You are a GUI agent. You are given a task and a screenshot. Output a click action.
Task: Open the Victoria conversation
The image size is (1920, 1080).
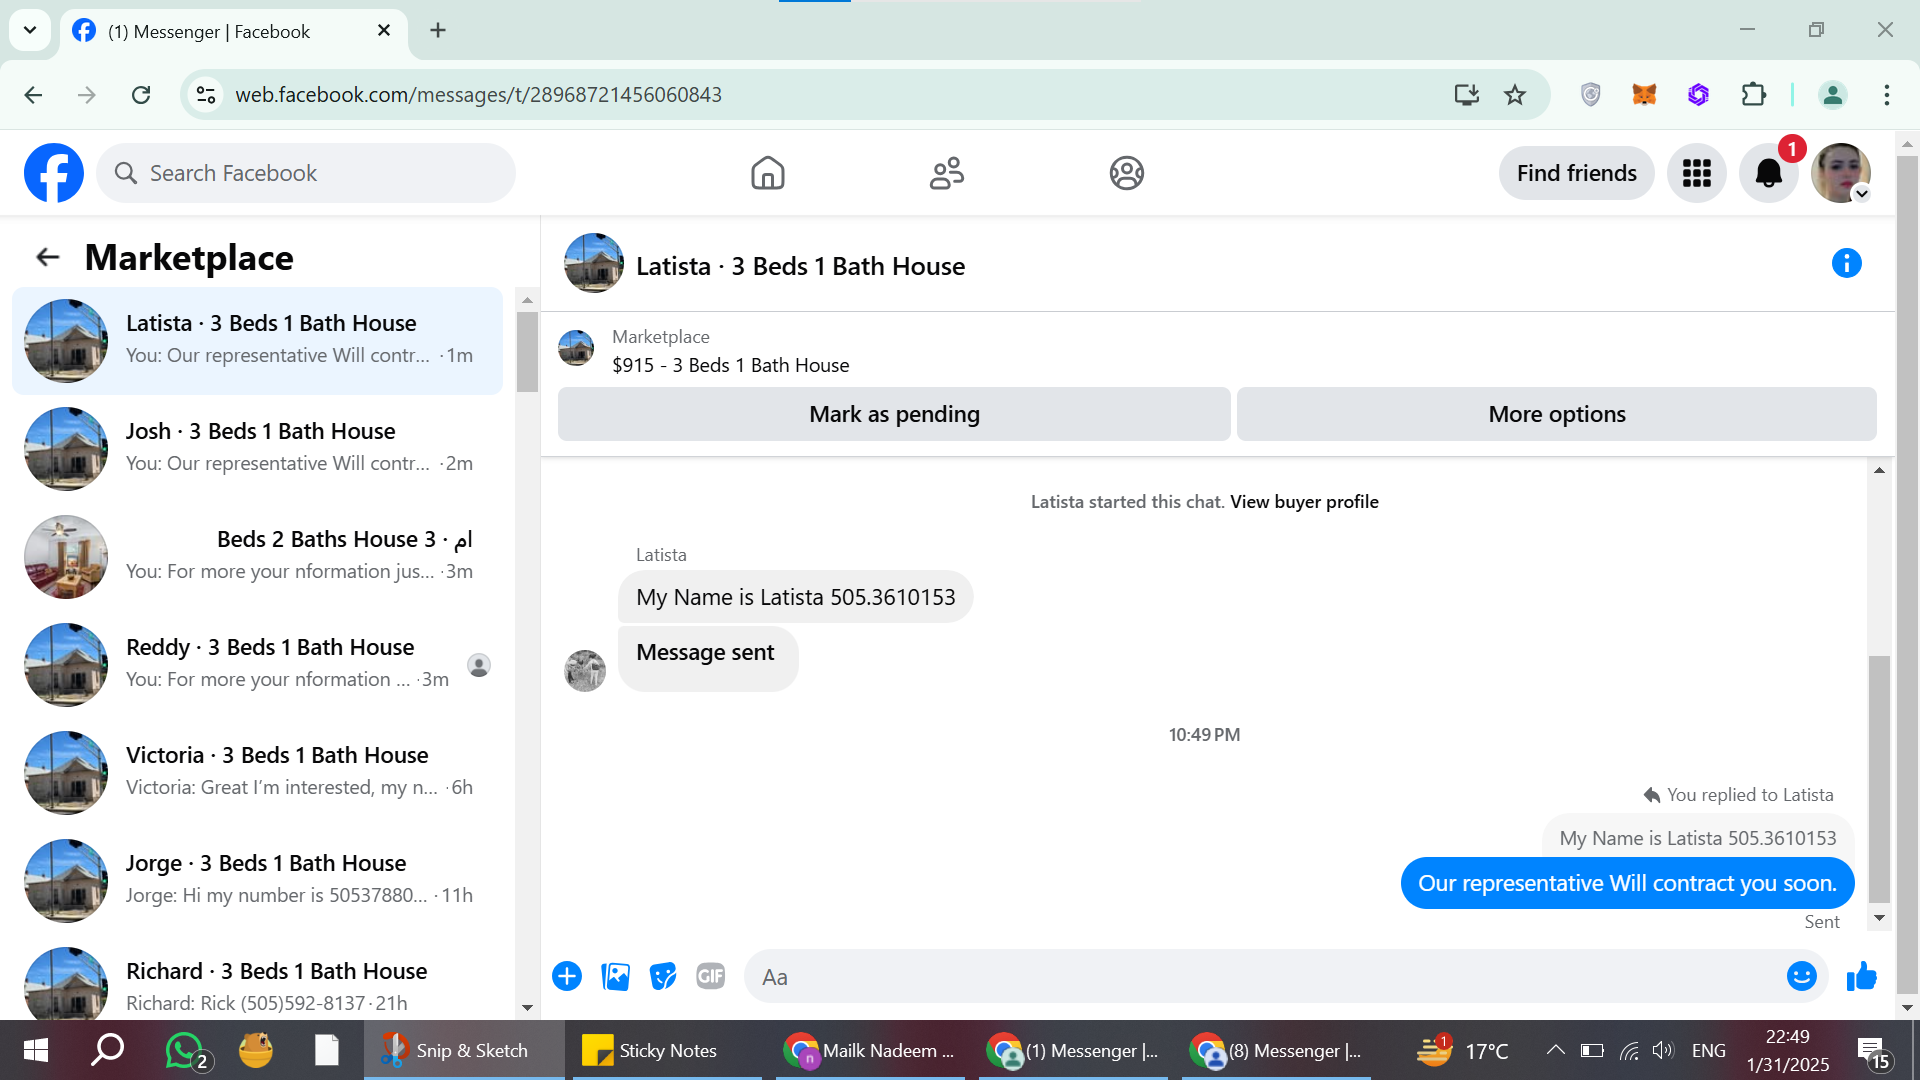coord(258,772)
